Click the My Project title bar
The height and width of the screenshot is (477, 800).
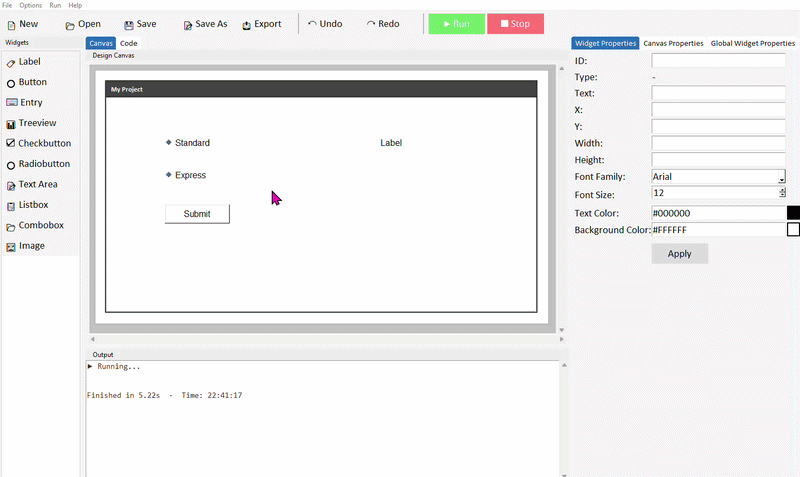pyautogui.click(x=321, y=89)
